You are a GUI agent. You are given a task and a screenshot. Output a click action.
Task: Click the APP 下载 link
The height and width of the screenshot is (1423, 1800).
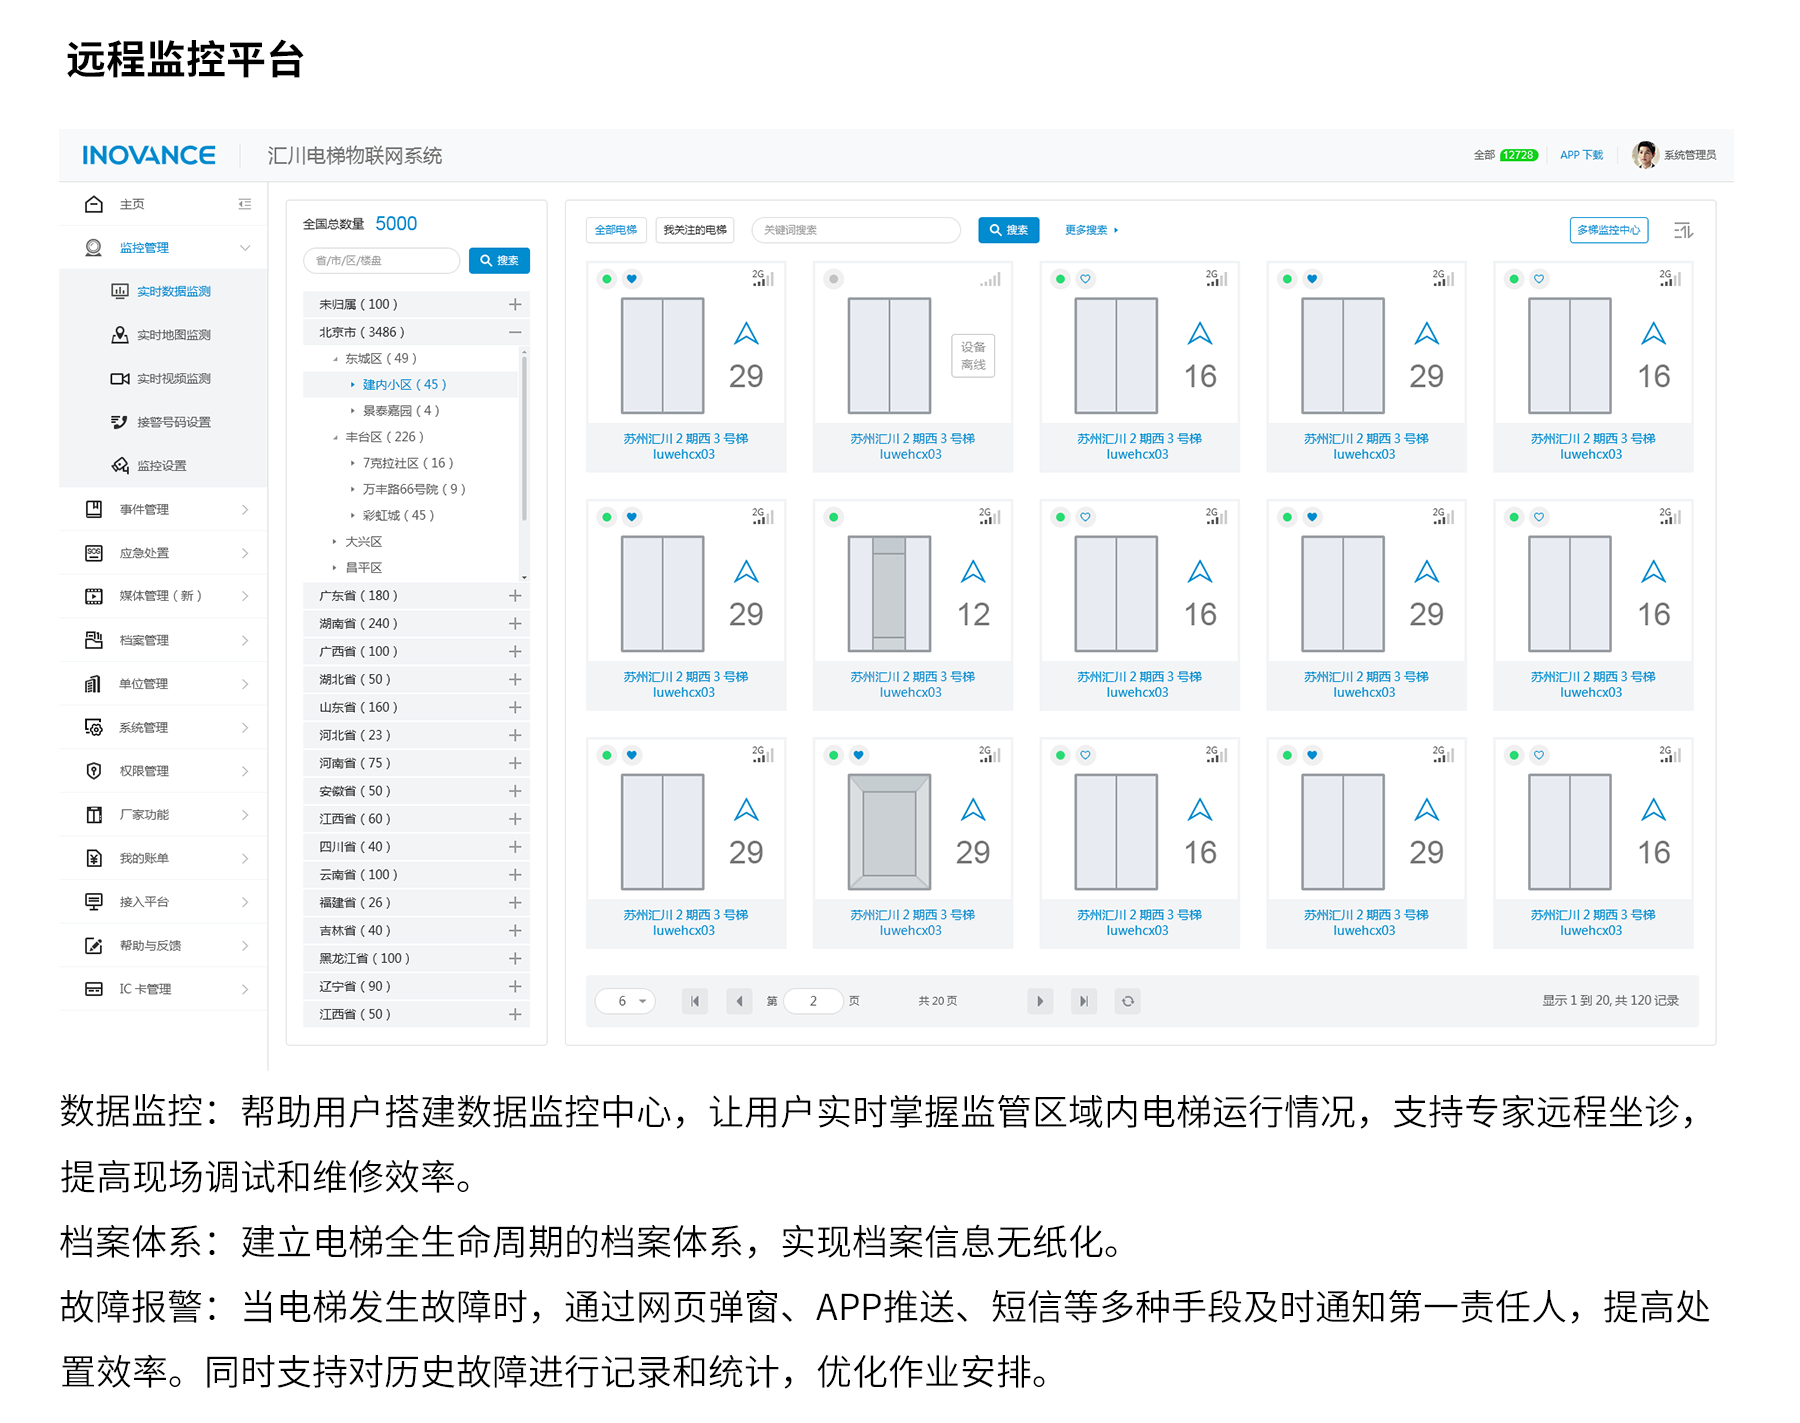1581,155
